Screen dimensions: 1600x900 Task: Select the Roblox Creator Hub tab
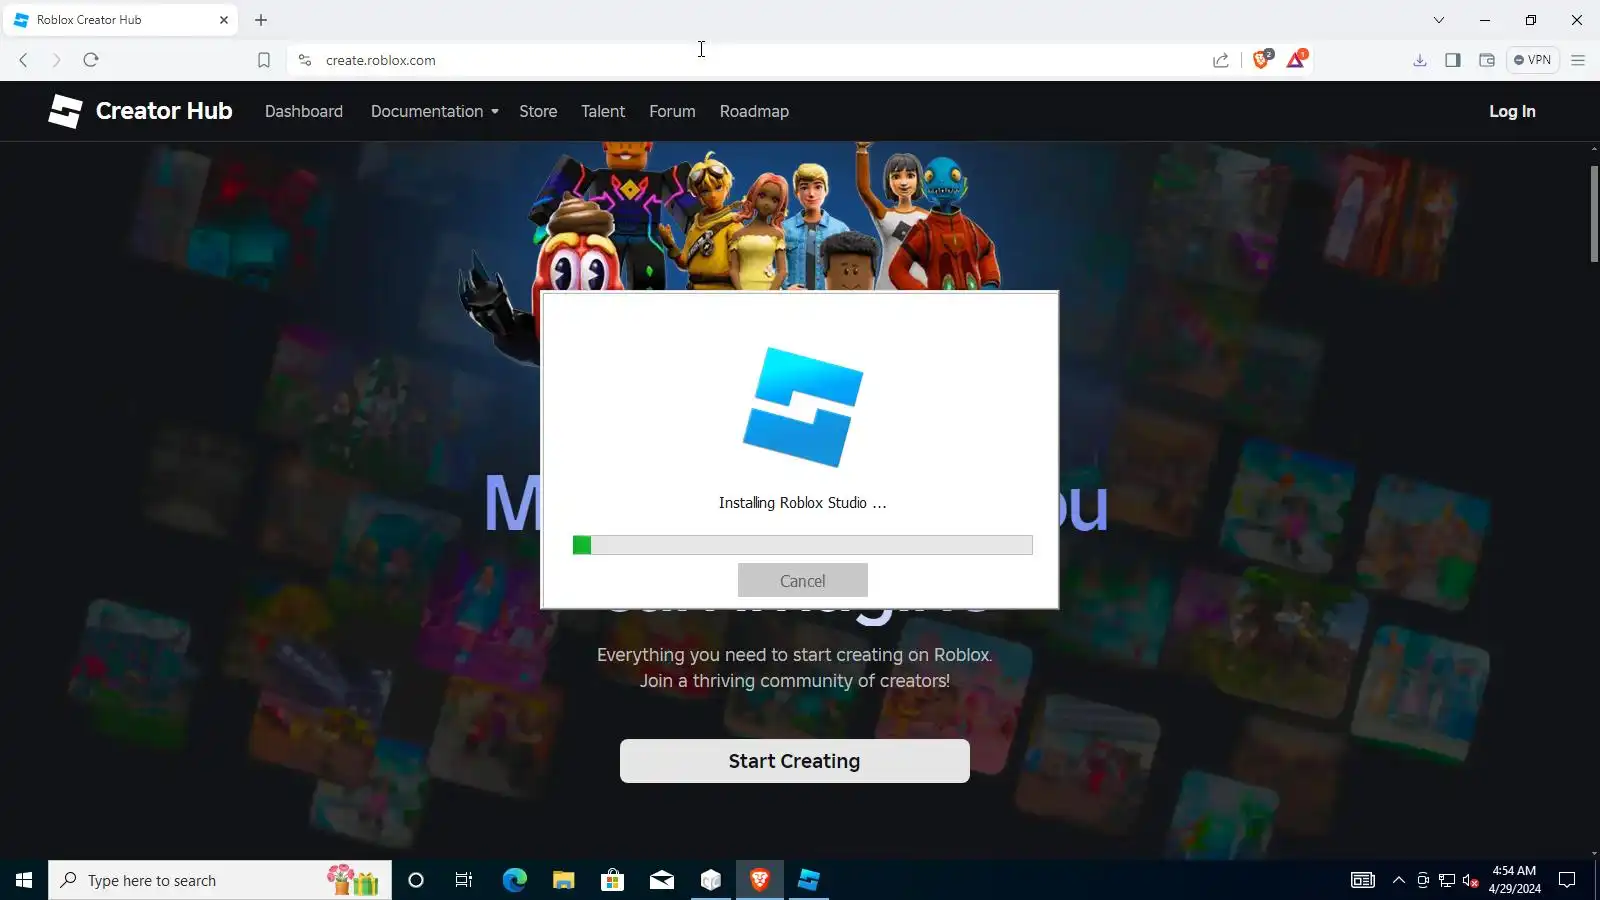(121, 20)
